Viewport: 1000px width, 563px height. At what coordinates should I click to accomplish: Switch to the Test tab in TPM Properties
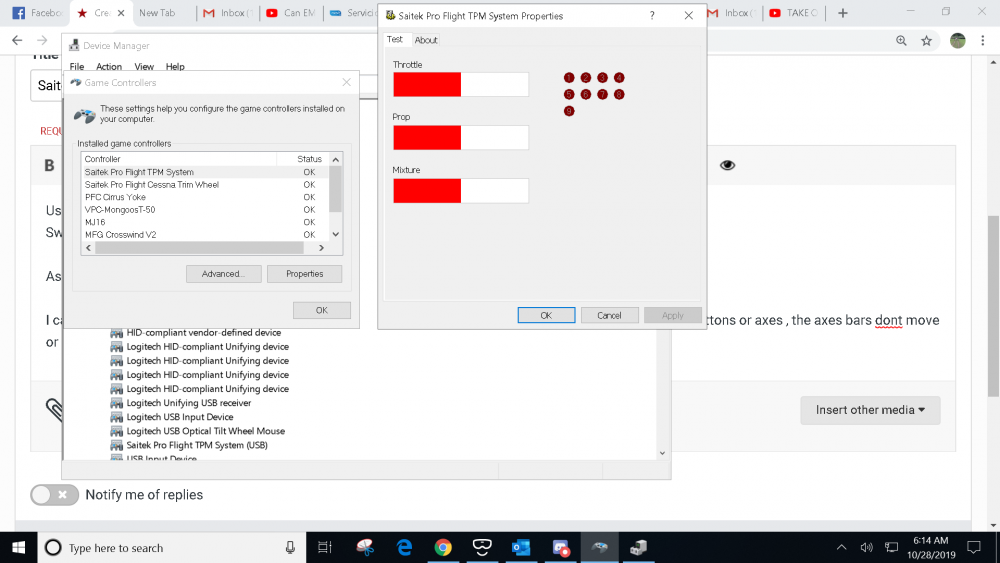[x=395, y=40]
